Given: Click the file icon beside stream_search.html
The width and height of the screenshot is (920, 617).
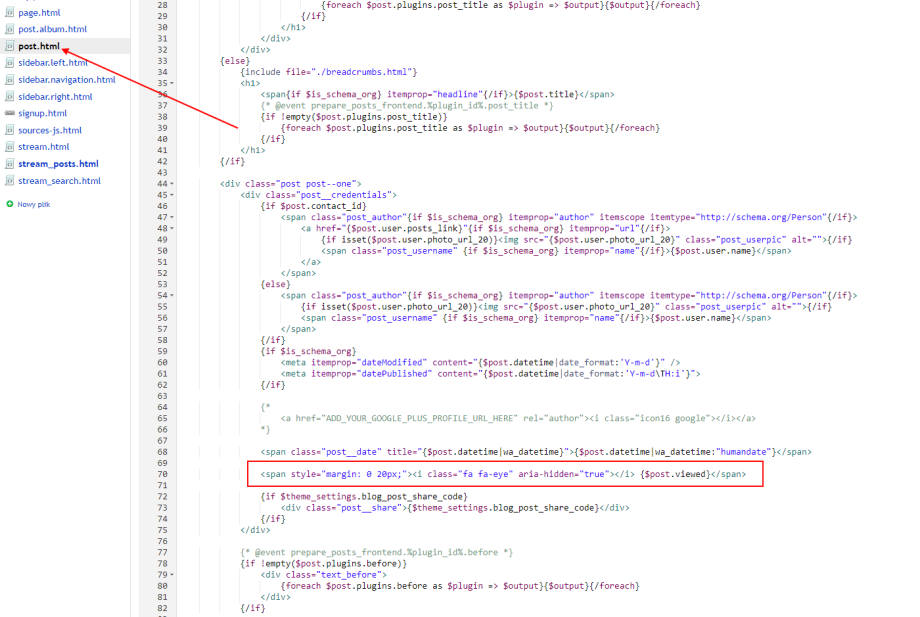Looking at the screenshot, I should pos(10,181).
